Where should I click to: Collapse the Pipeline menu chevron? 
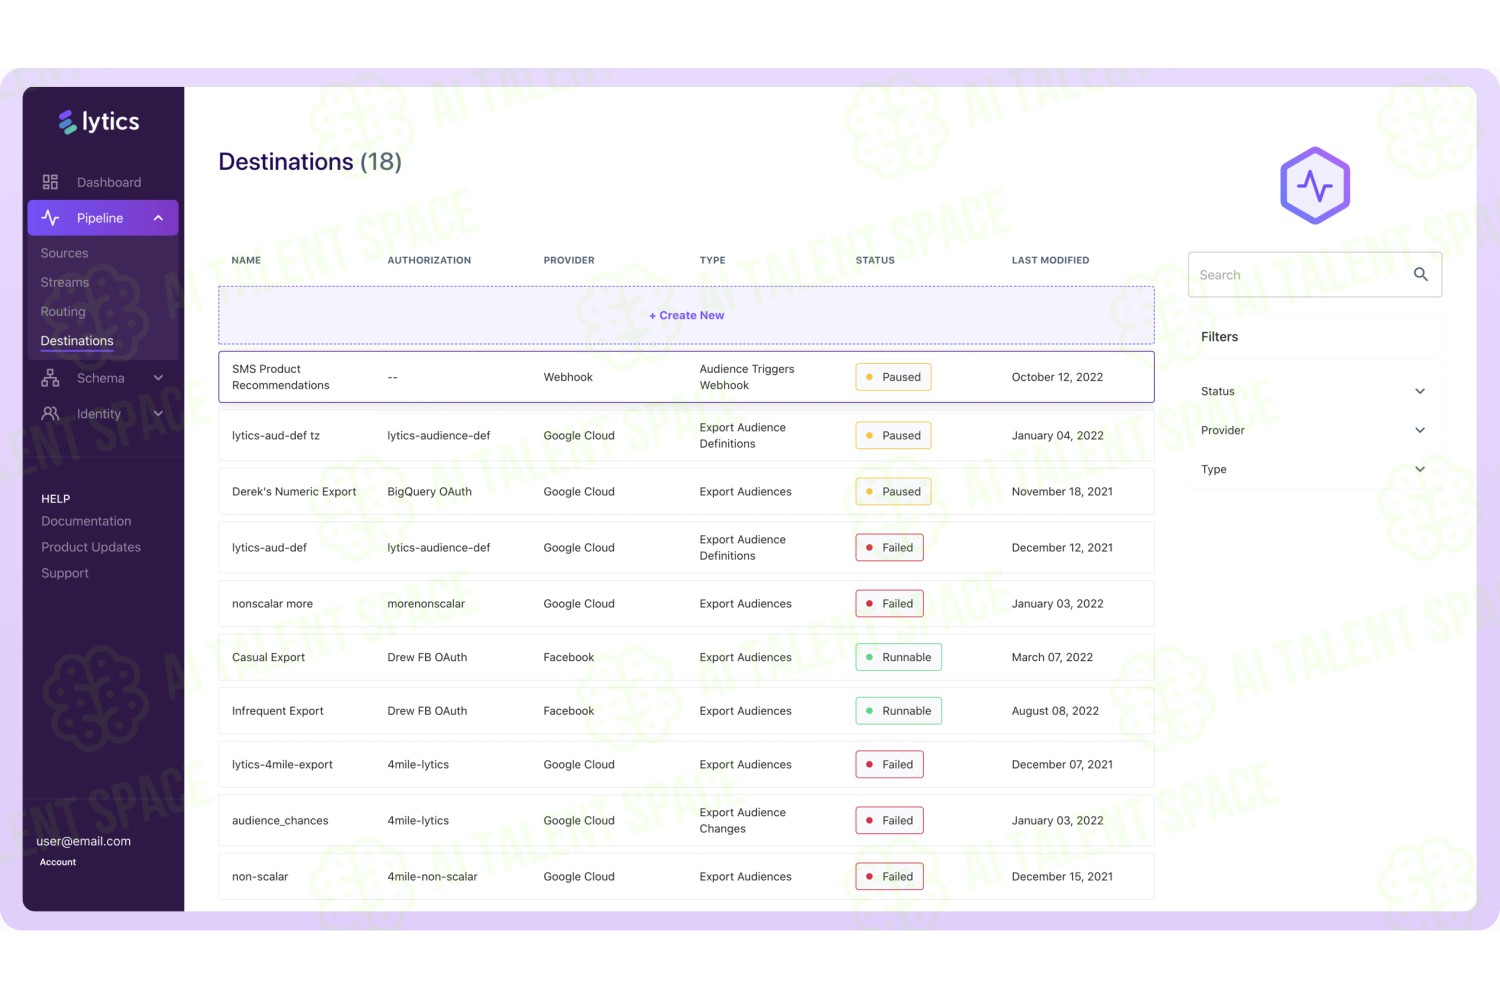tap(158, 218)
